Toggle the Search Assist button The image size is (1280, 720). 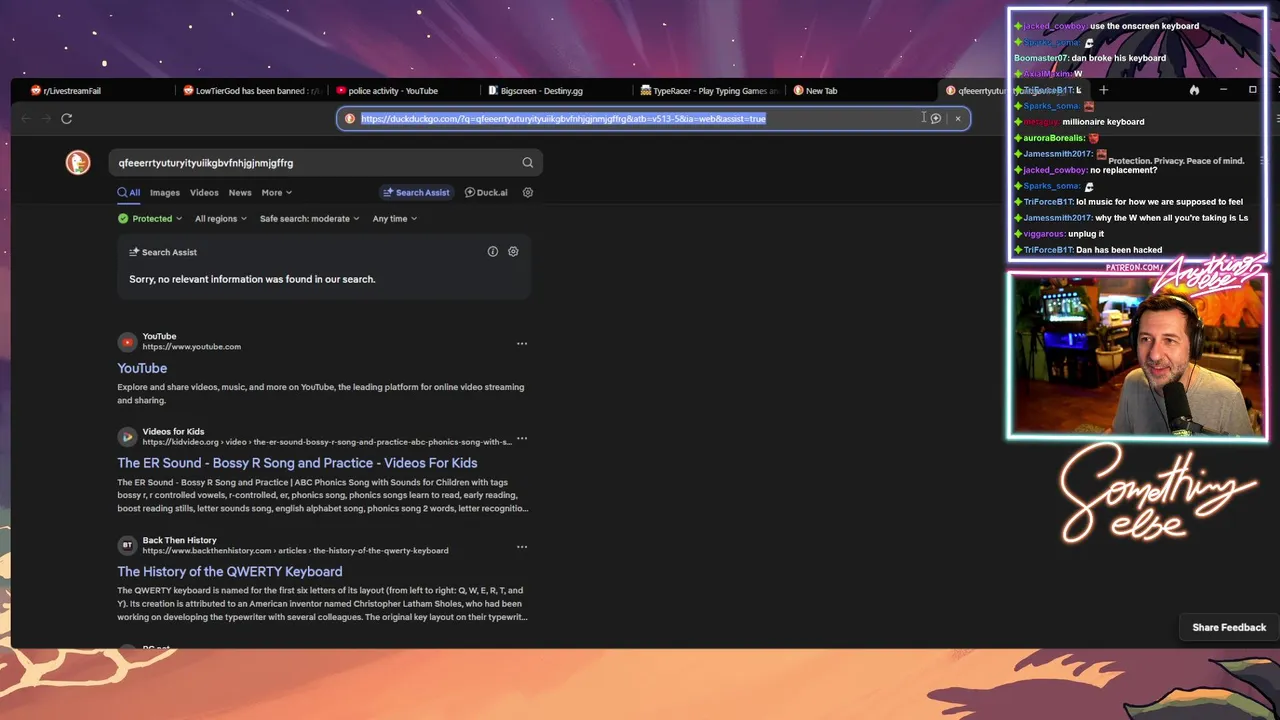tap(416, 192)
